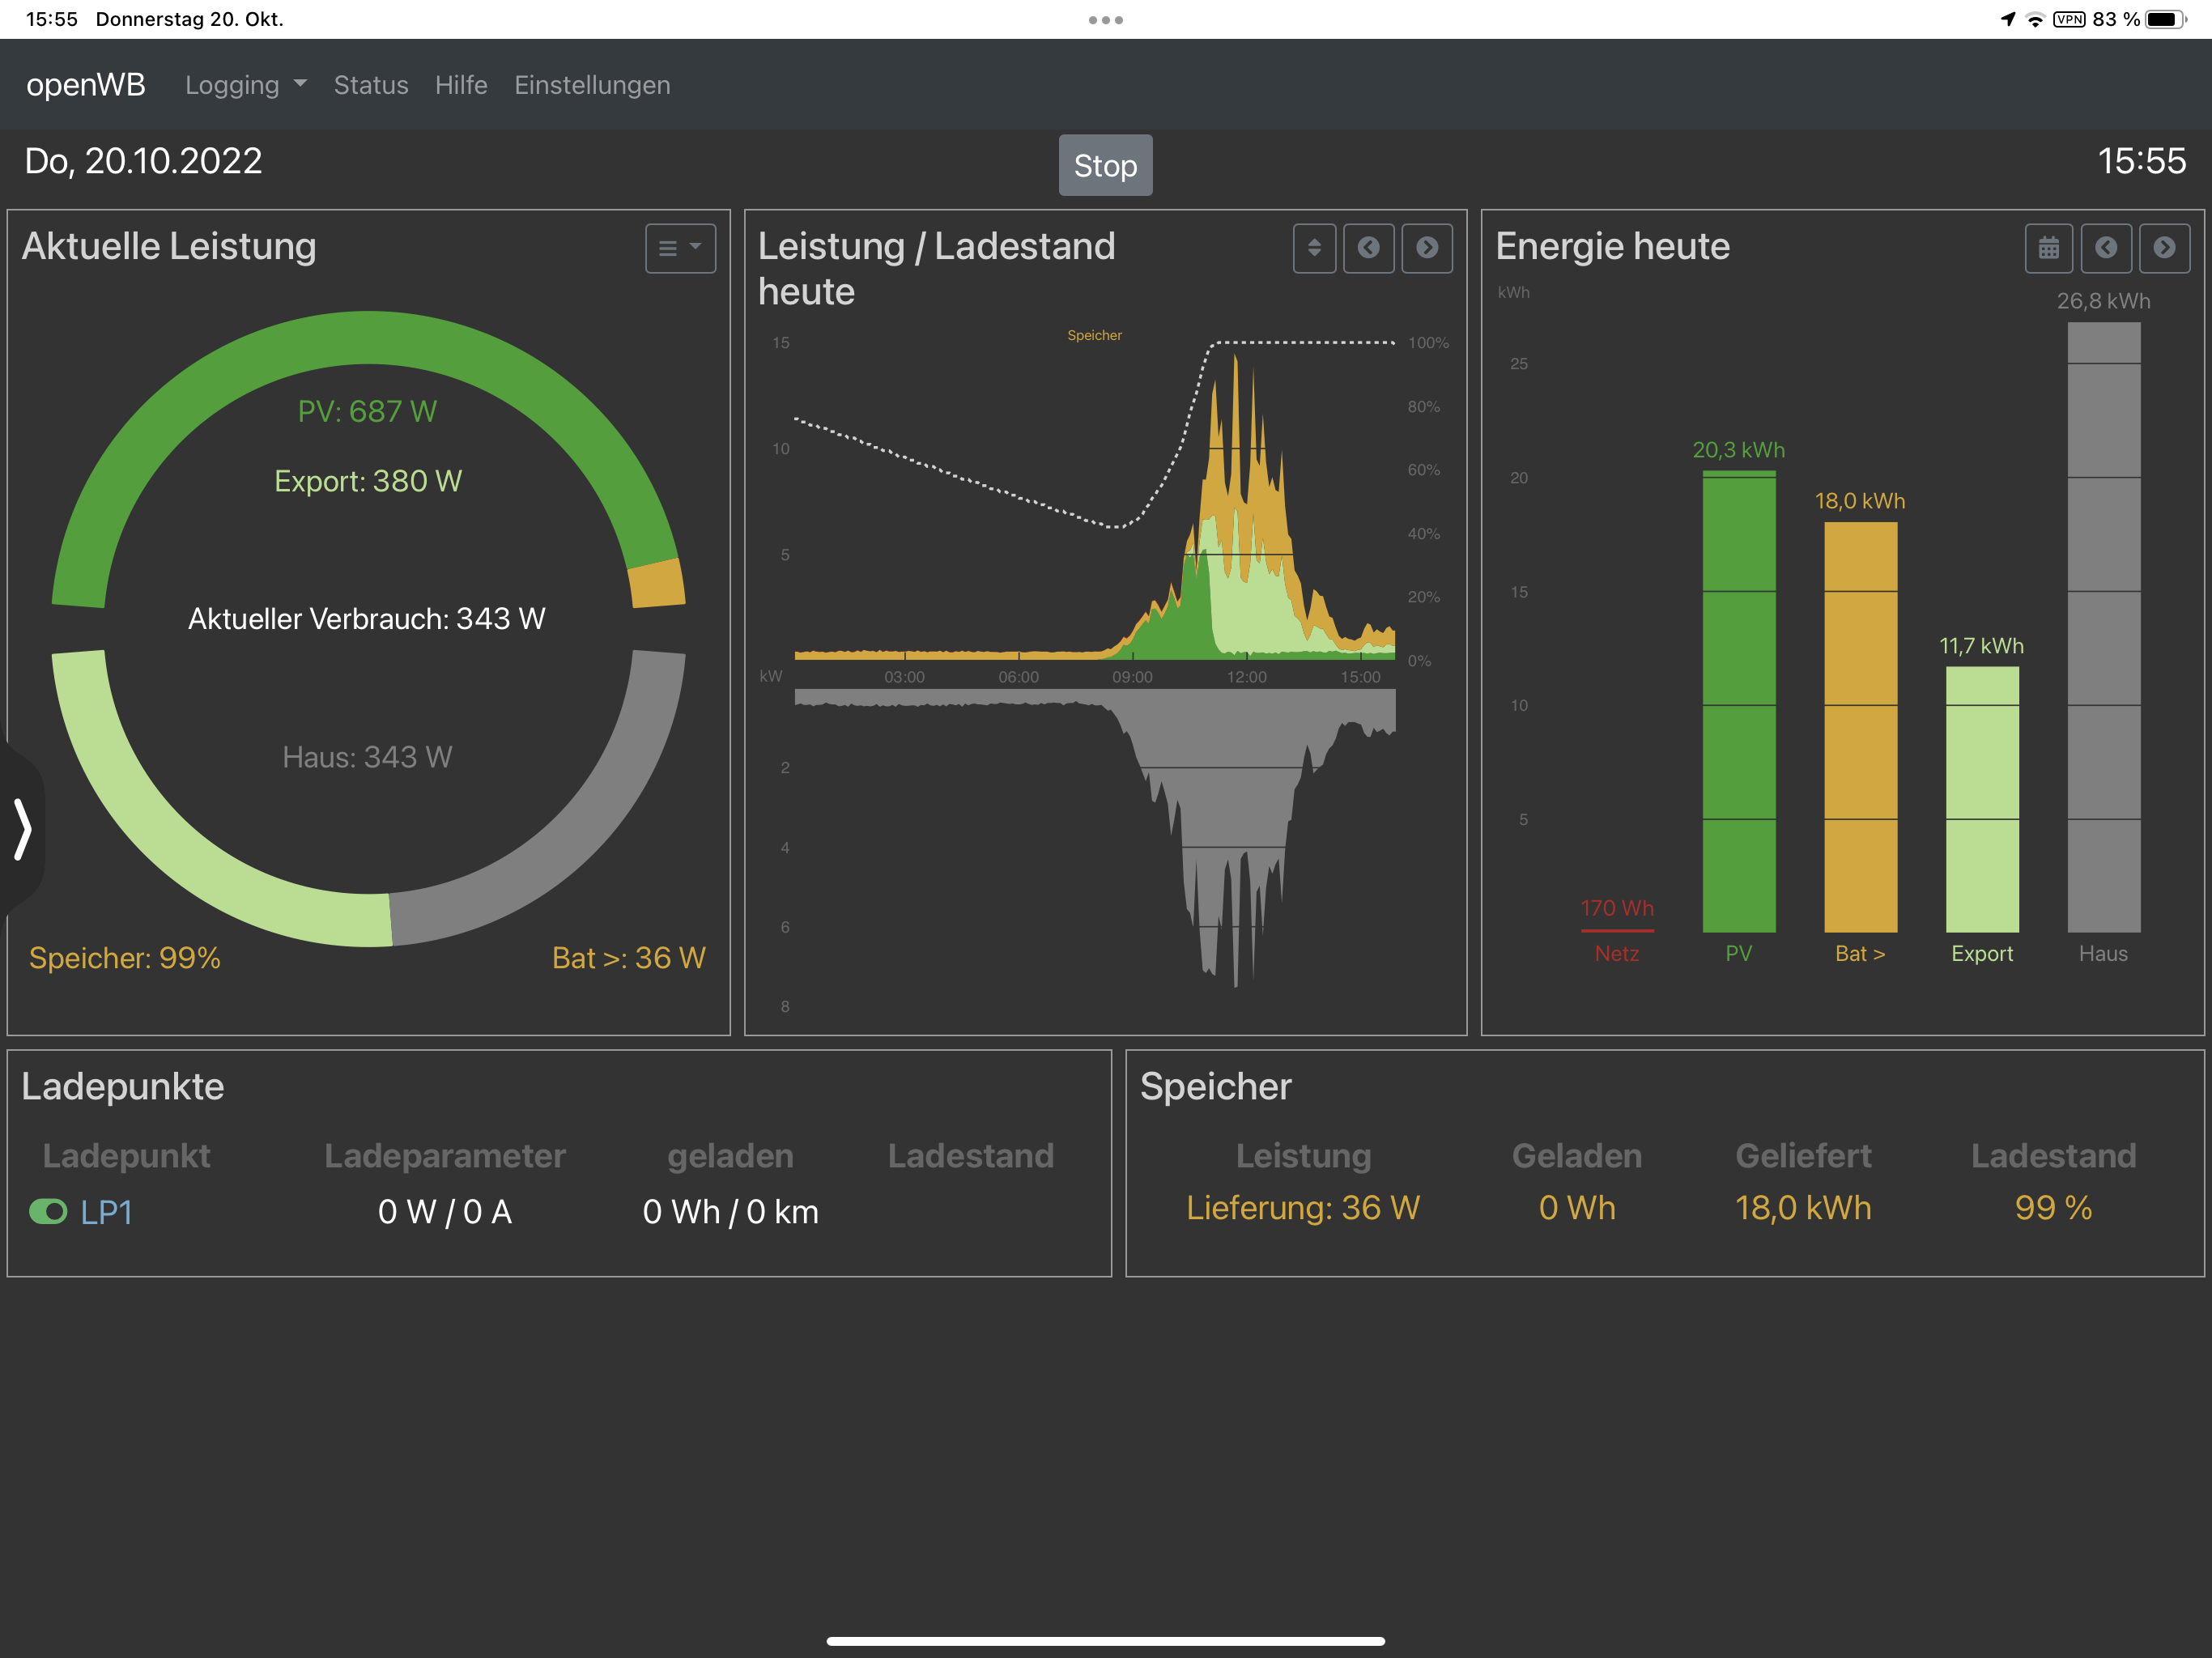Open the Einstellungen menu

click(x=592, y=85)
